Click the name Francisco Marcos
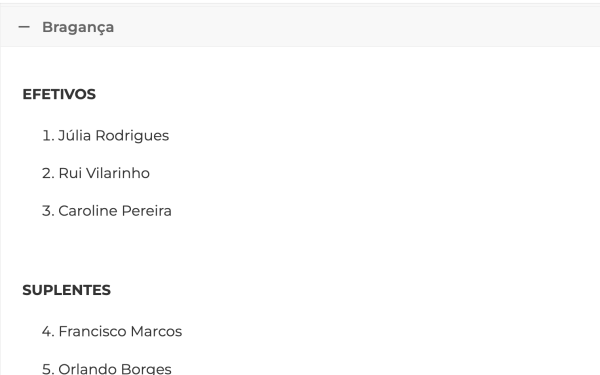 pos(120,331)
